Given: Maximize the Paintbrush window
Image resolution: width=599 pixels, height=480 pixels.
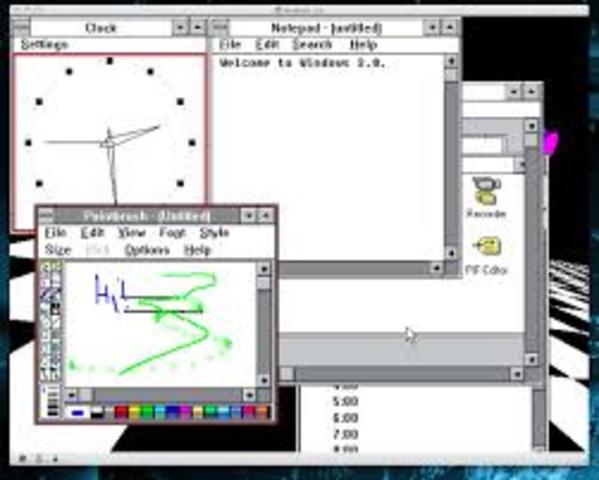Looking at the screenshot, I should pyautogui.click(x=265, y=216).
